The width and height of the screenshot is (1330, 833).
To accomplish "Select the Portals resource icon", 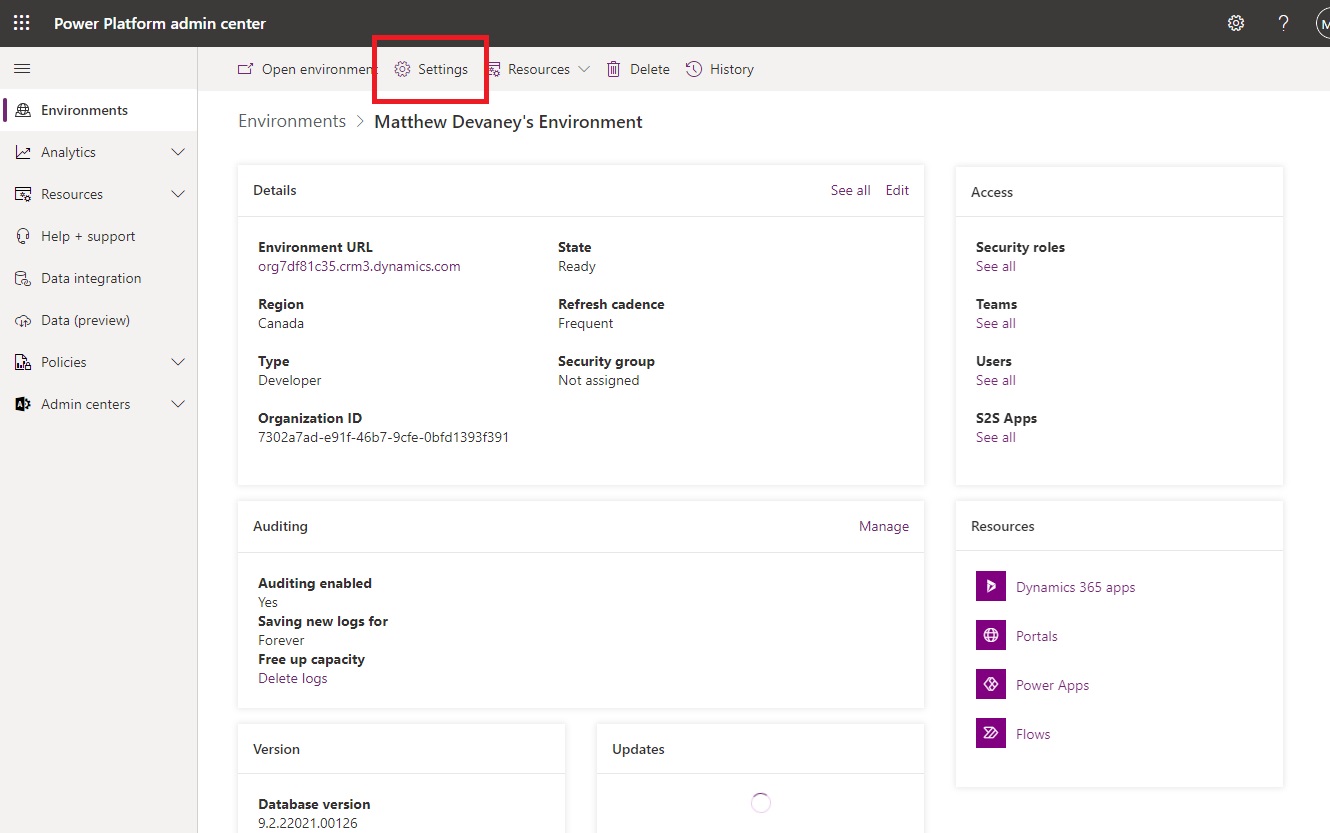I will tap(990, 635).
